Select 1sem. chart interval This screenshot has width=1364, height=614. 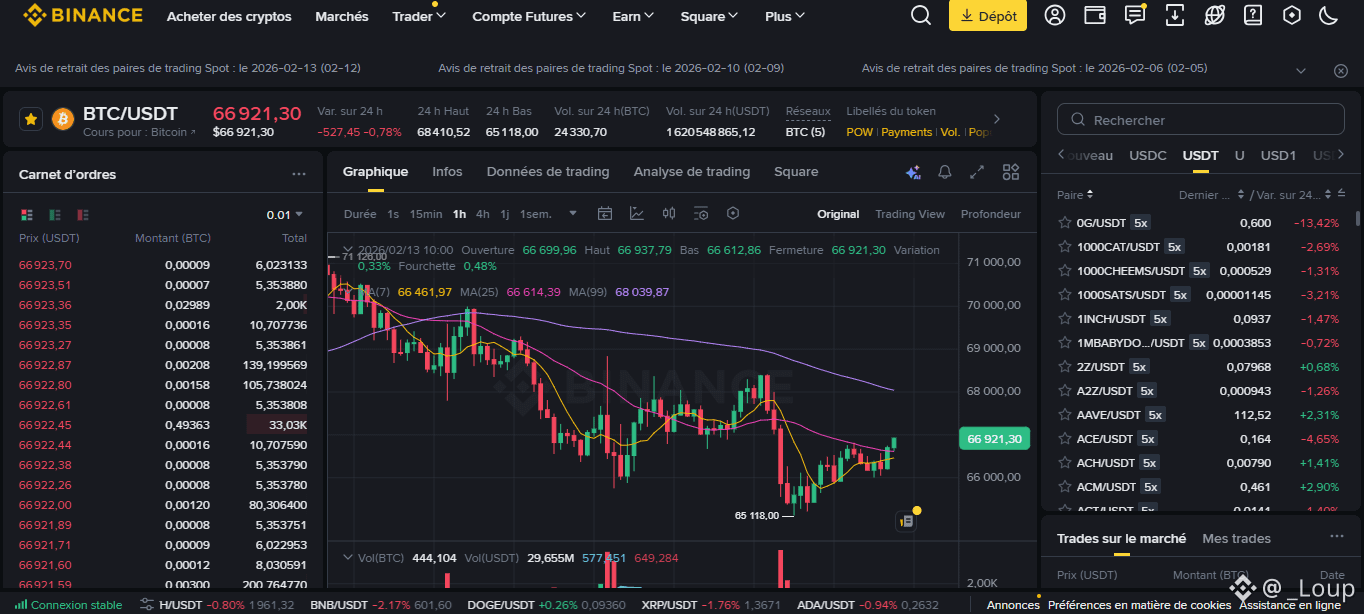536,214
